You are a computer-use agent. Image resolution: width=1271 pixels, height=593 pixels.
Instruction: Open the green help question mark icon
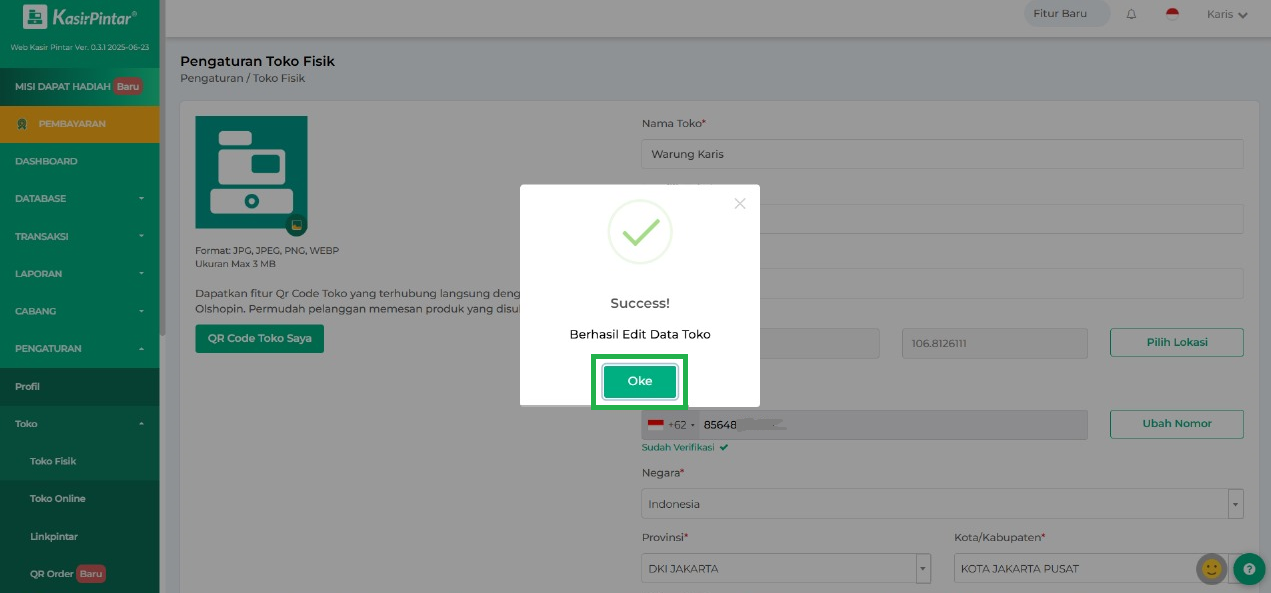[x=1249, y=569]
